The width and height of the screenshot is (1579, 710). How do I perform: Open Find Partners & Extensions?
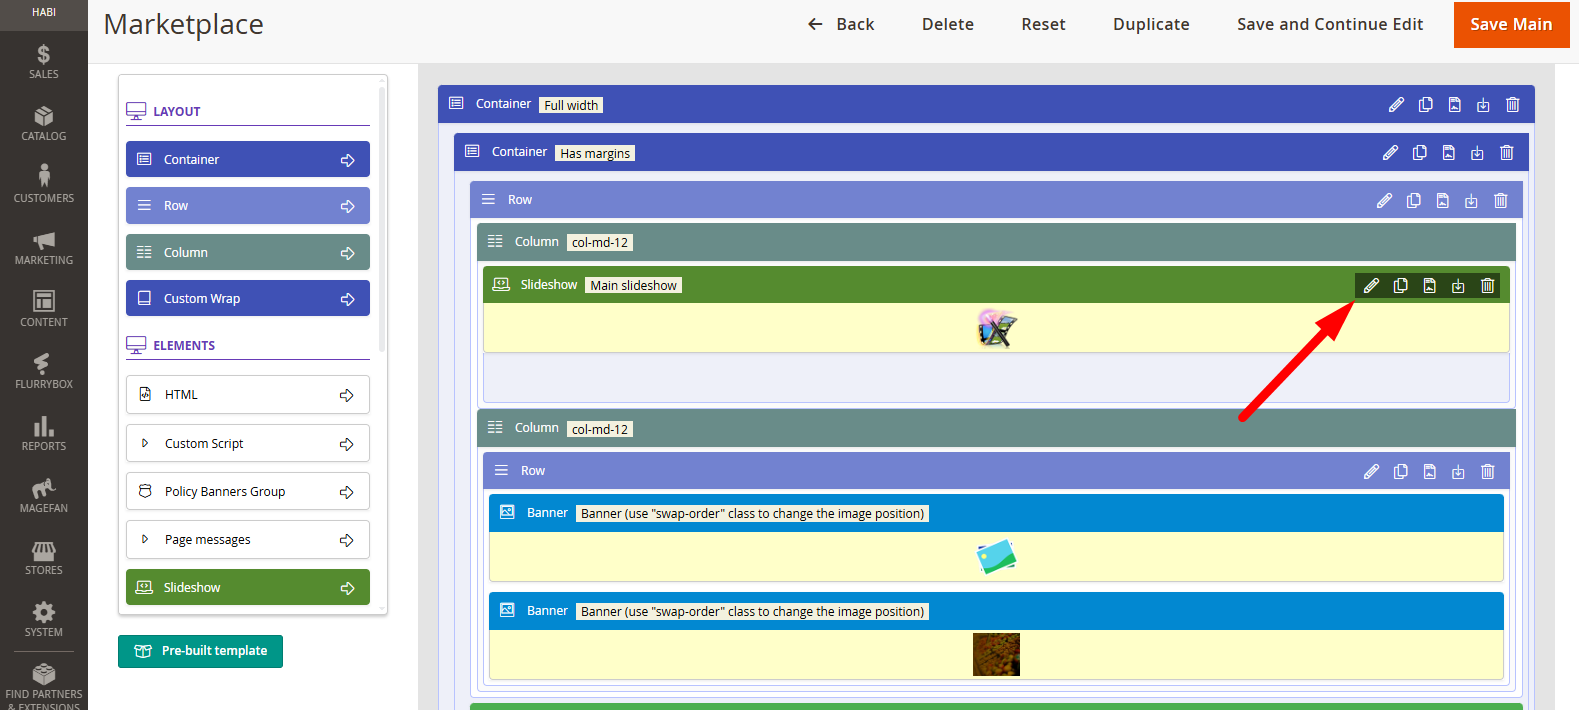point(43,685)
